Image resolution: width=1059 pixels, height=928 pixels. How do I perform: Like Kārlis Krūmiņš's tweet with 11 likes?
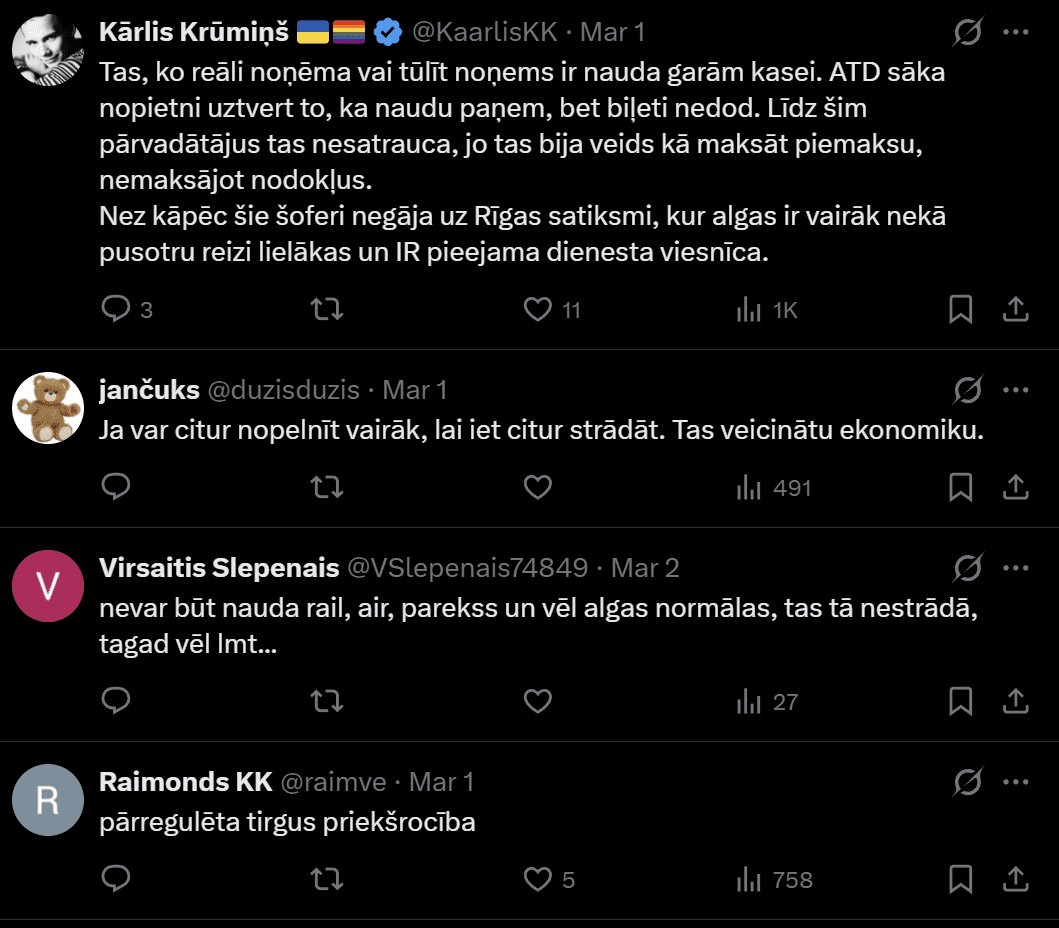(538, 309)
